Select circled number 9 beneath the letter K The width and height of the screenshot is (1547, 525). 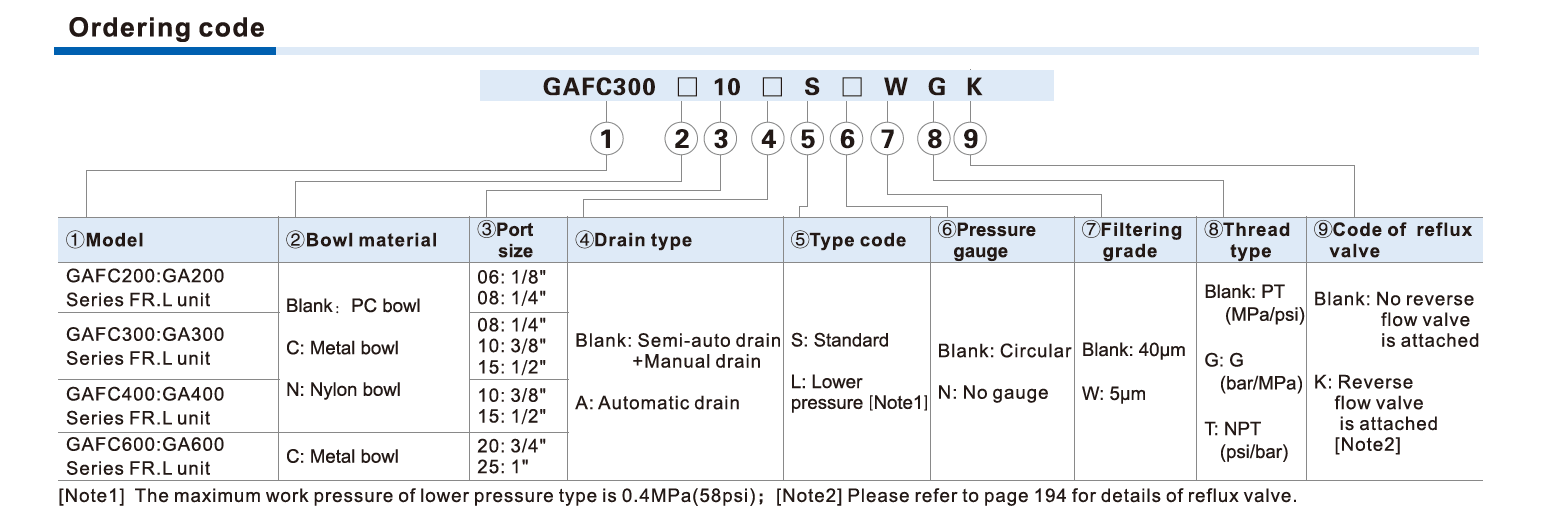coord(970,139)
